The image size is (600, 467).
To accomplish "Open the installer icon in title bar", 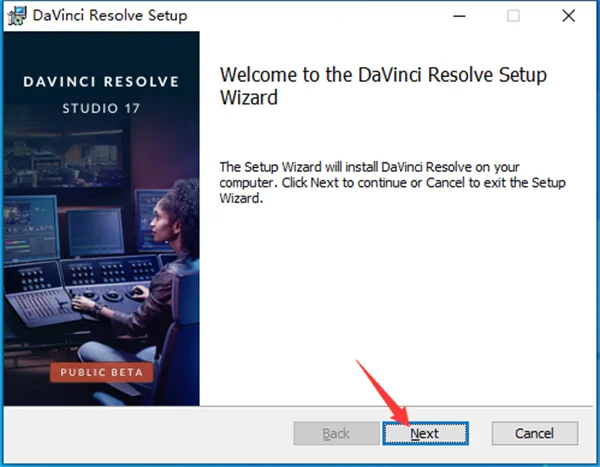I will (x=17, y=16).
